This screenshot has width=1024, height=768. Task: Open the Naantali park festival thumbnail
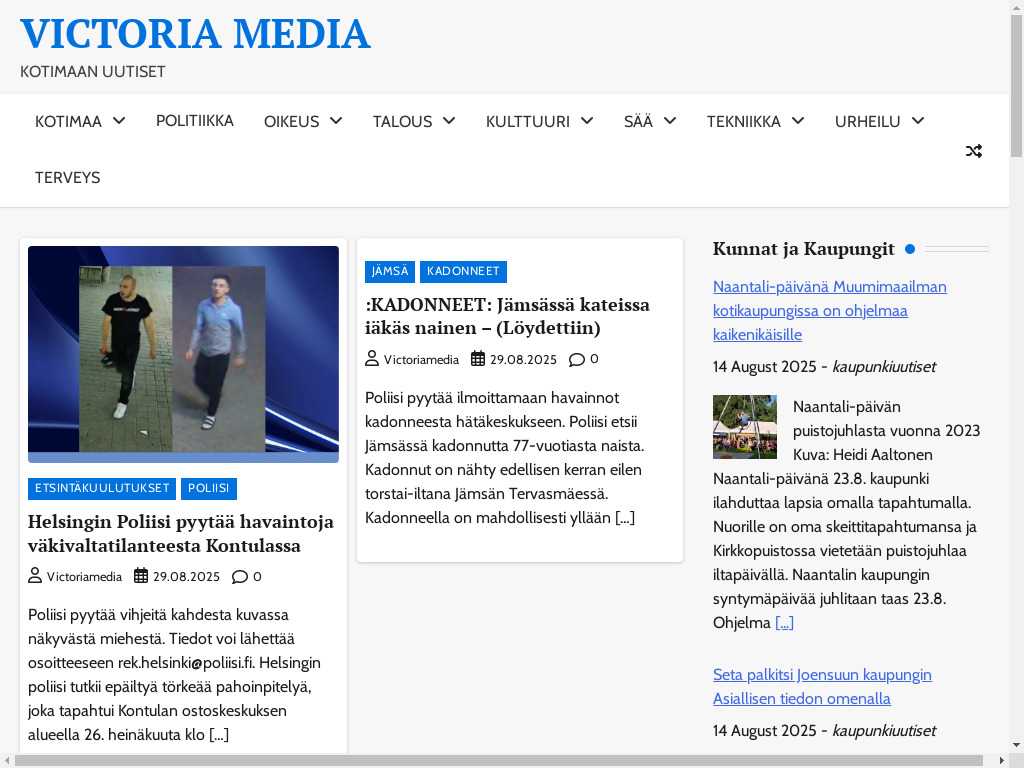coord(744,426)
